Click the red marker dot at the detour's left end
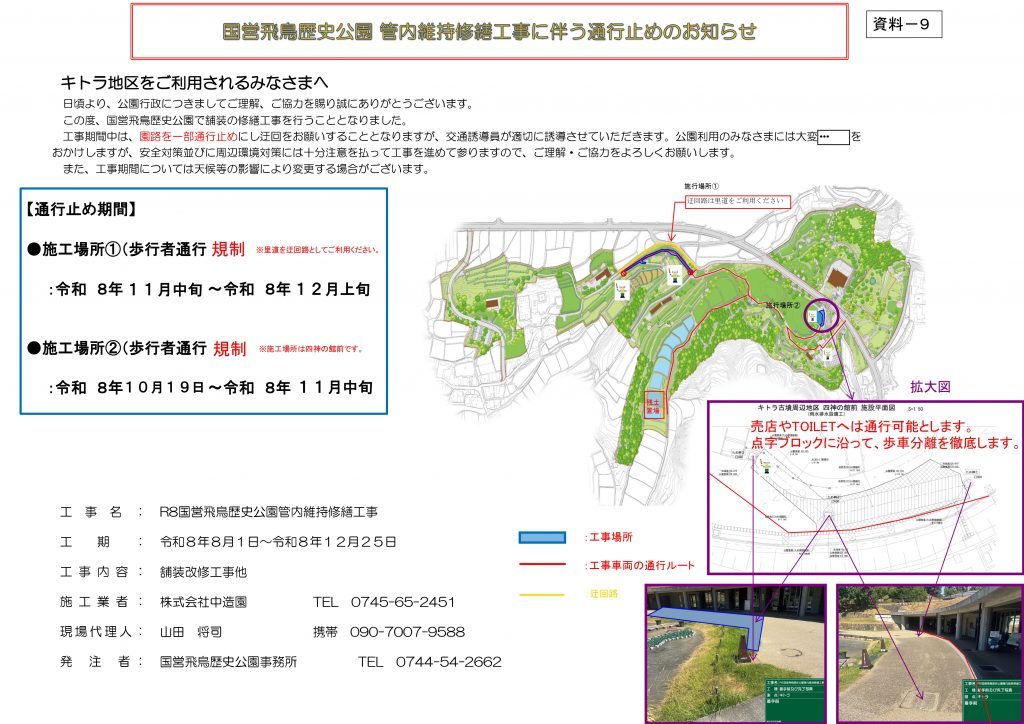 tap(624, 274)
